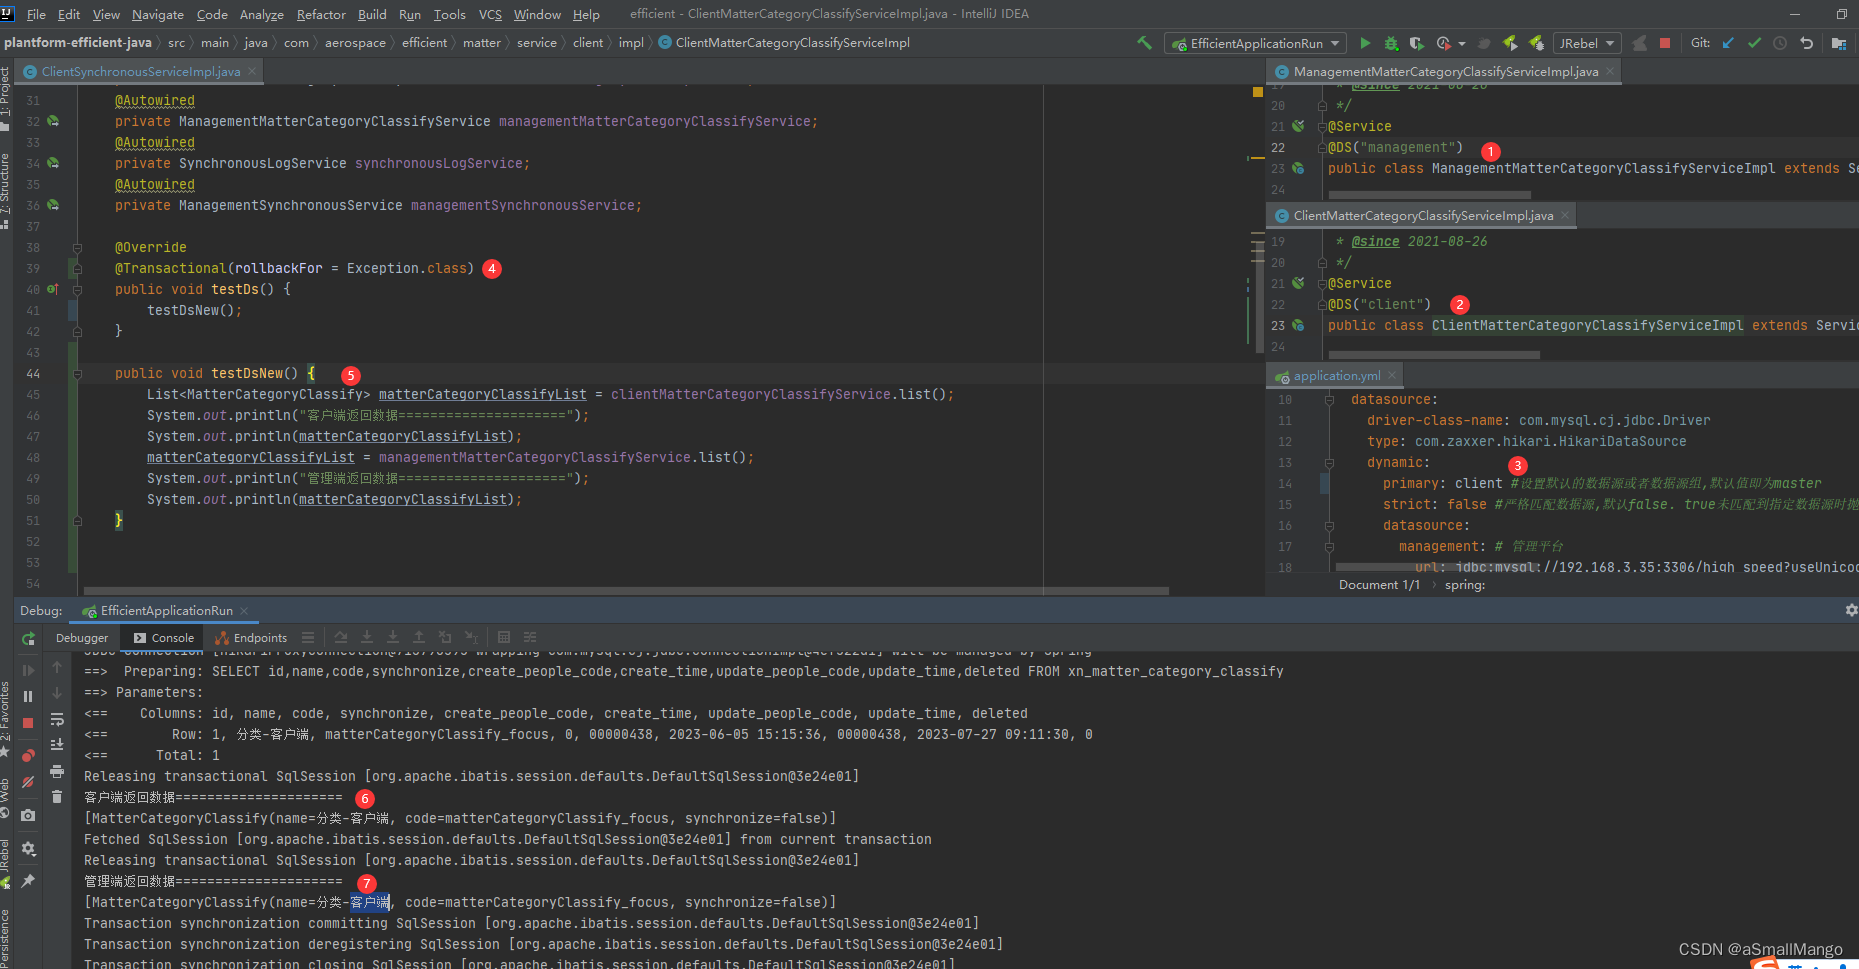Click the Run with Profiler clock icon
This screenshot has height=969, width=1859.
1443,43
